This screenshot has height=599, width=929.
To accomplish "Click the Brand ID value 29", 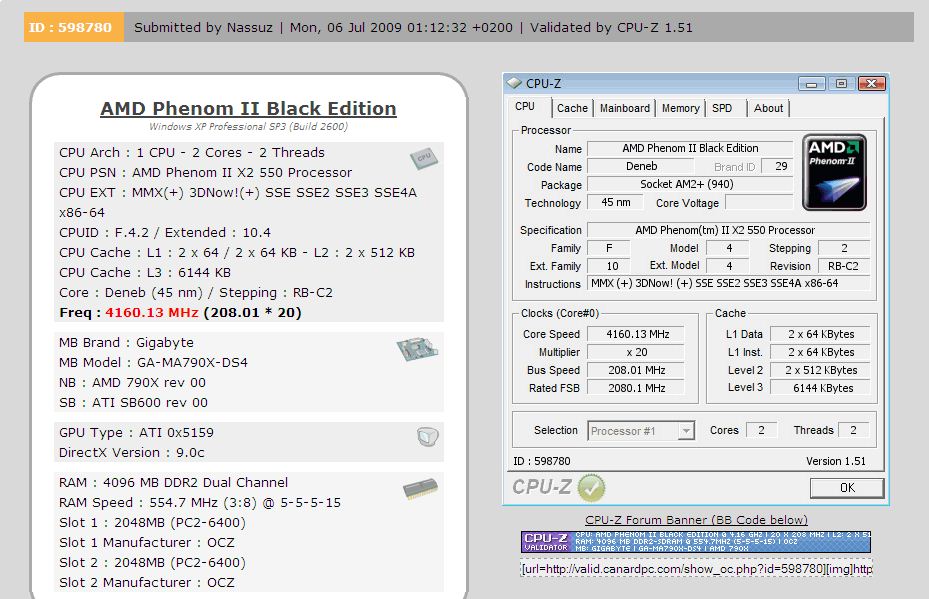I will point(777,166).
